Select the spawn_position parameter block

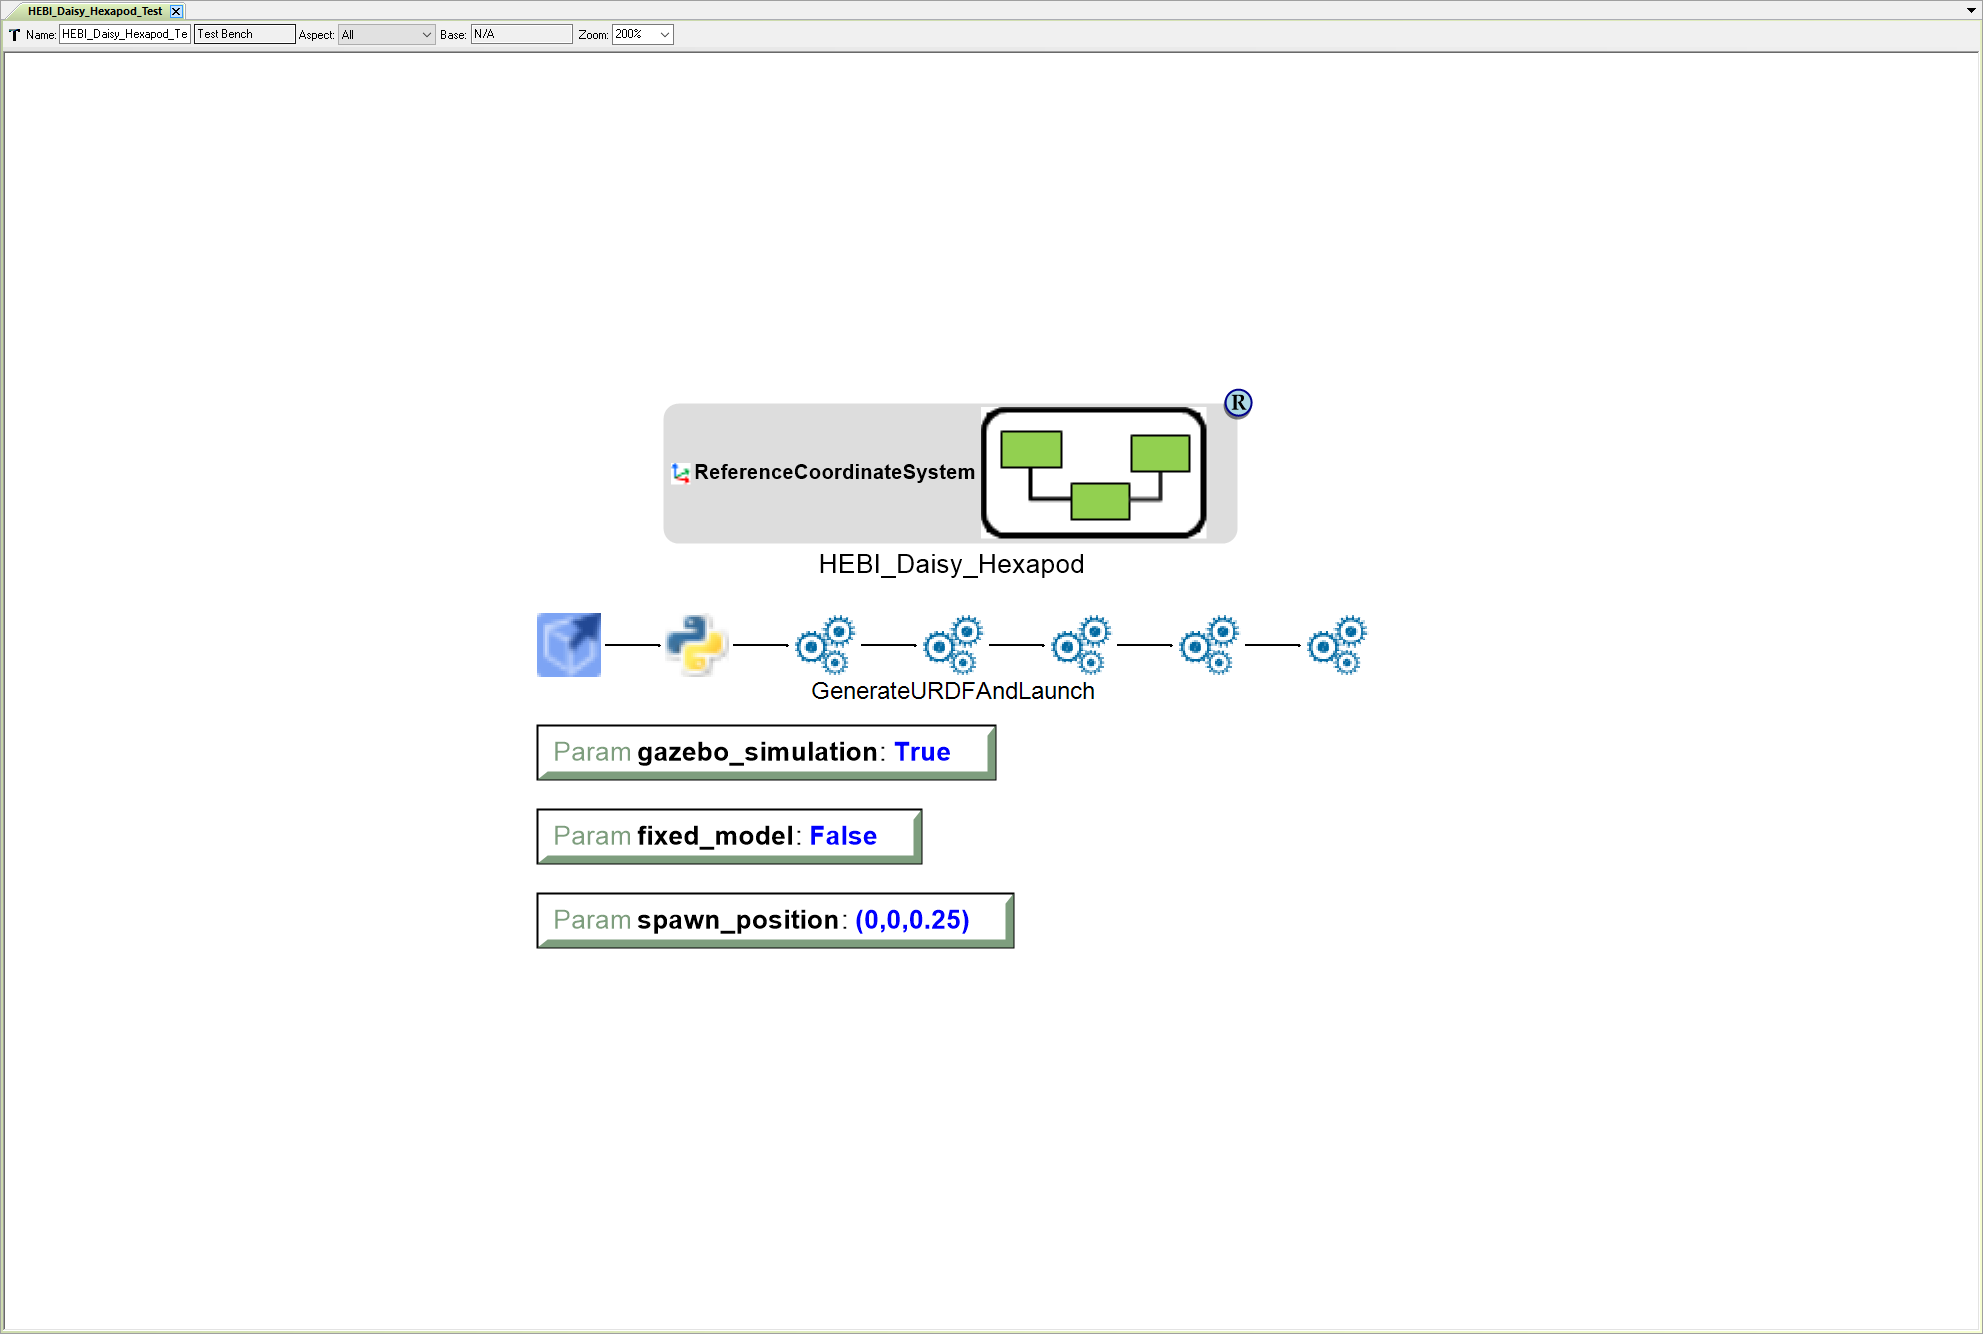pos(774,920)
